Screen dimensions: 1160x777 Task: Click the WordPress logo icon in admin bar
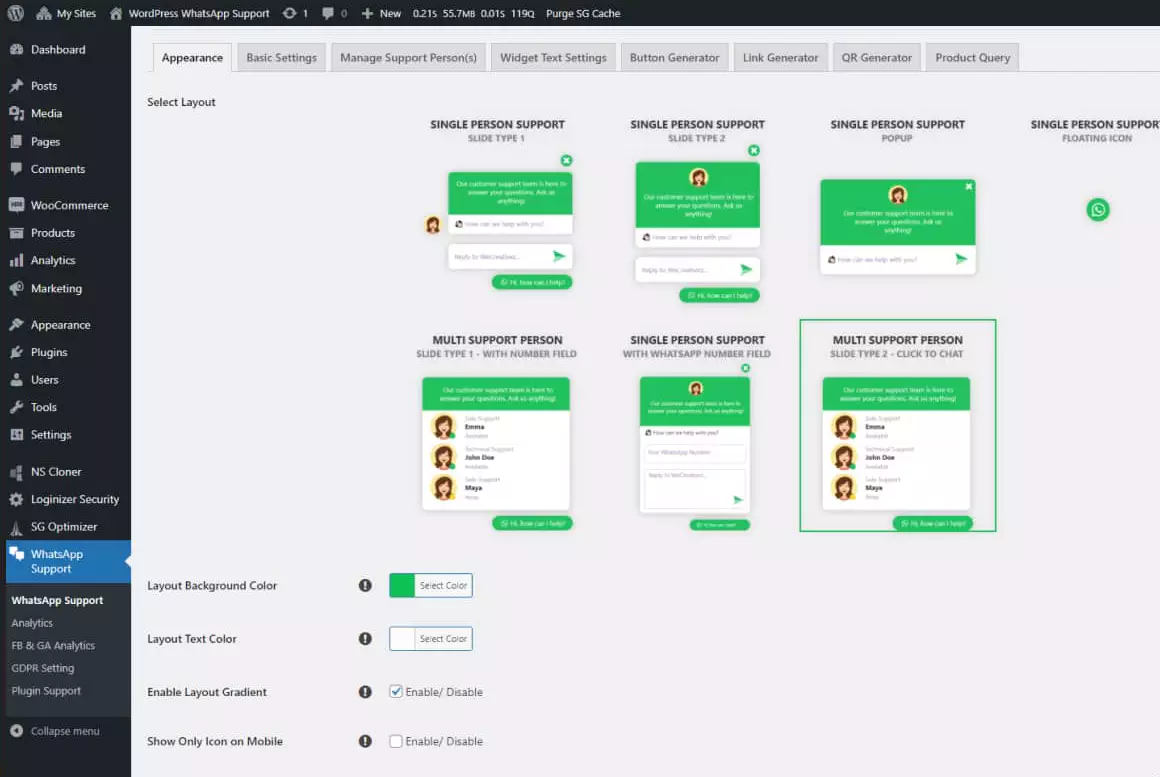pos(16,13)
